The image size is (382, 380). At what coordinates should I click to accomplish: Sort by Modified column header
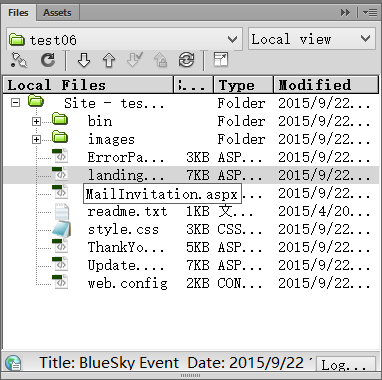326,85
